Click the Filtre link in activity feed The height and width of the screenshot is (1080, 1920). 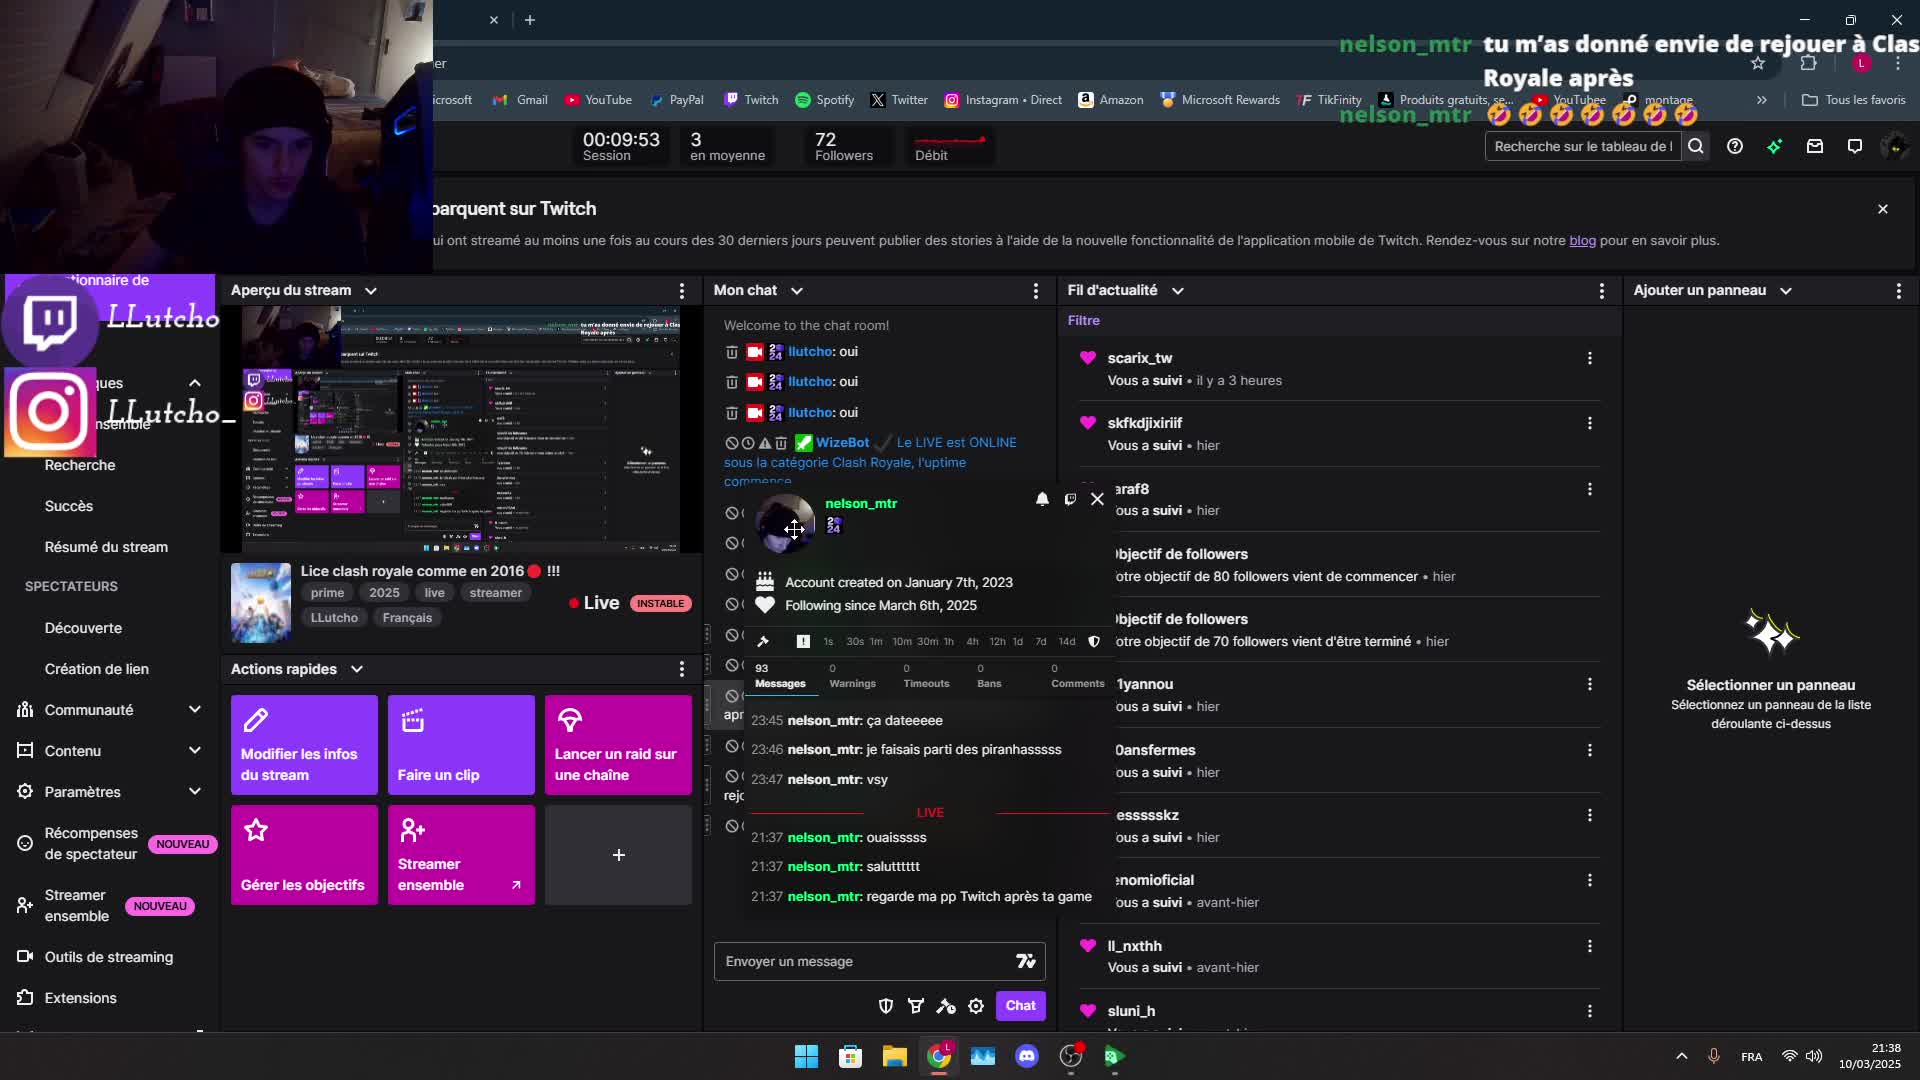[1083, 321]
